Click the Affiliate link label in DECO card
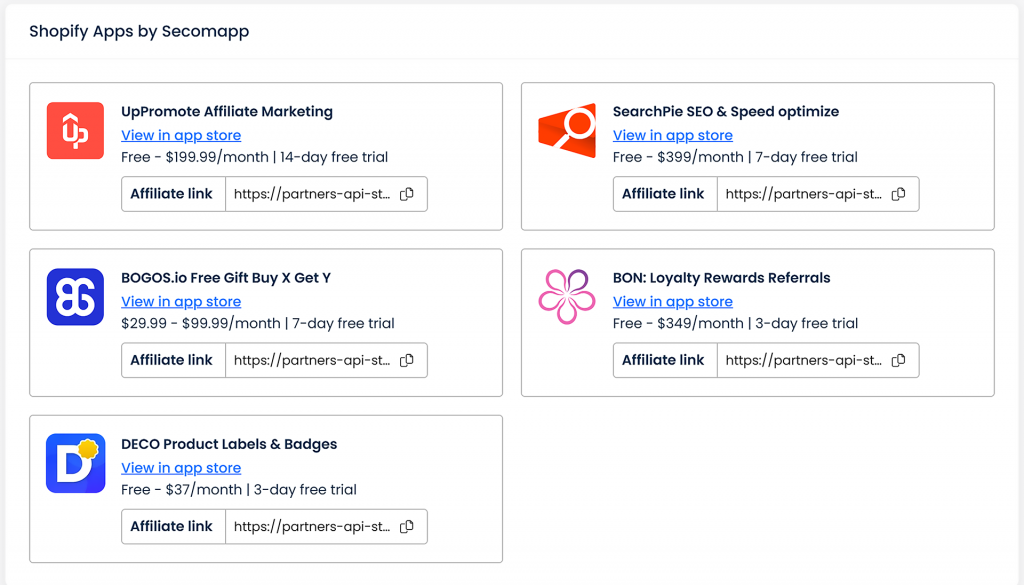1024x585 pixels. pos(171,527)
